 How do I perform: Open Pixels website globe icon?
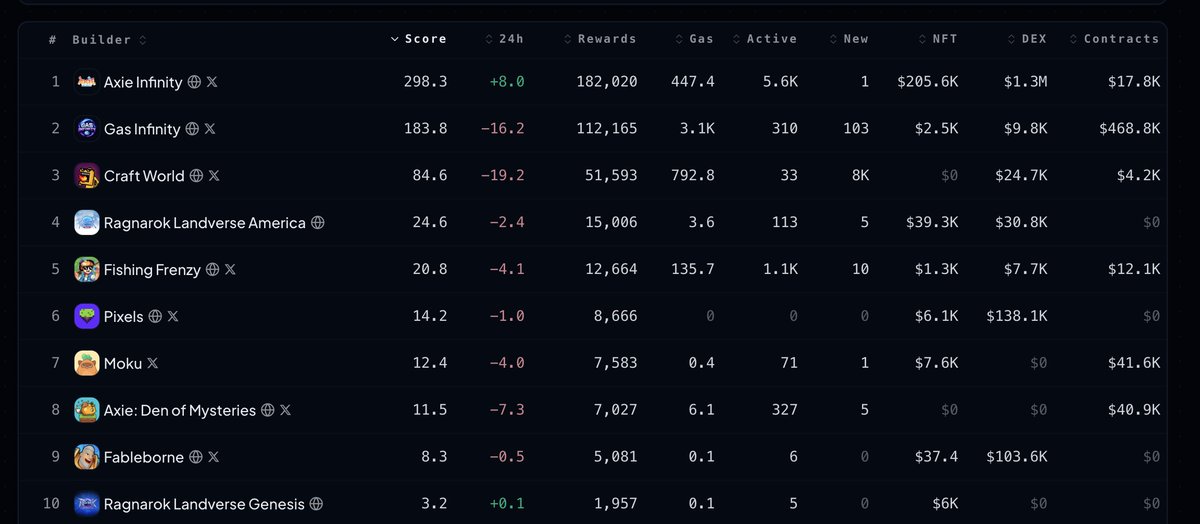pos(155,316)
